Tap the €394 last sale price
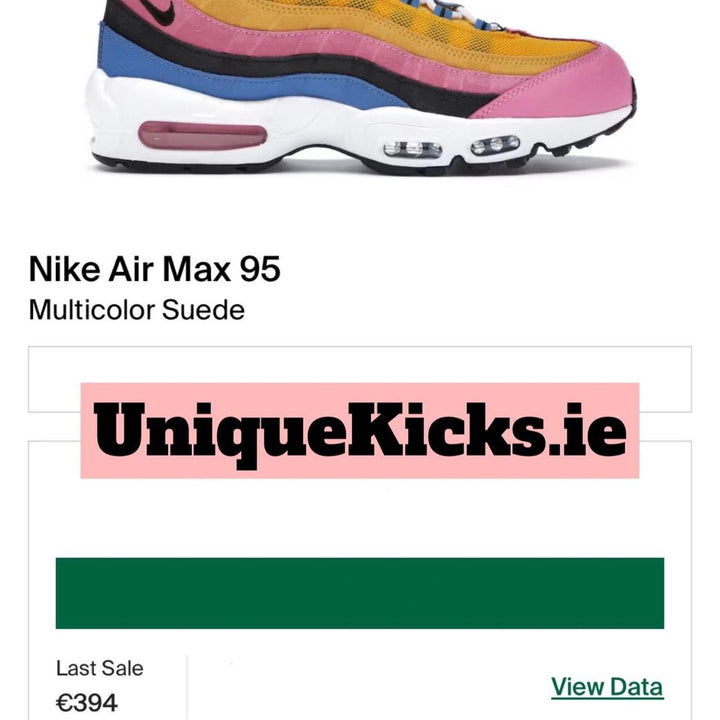Image resolution: width=720 pixels, height=720 pixels. [87, 703]
